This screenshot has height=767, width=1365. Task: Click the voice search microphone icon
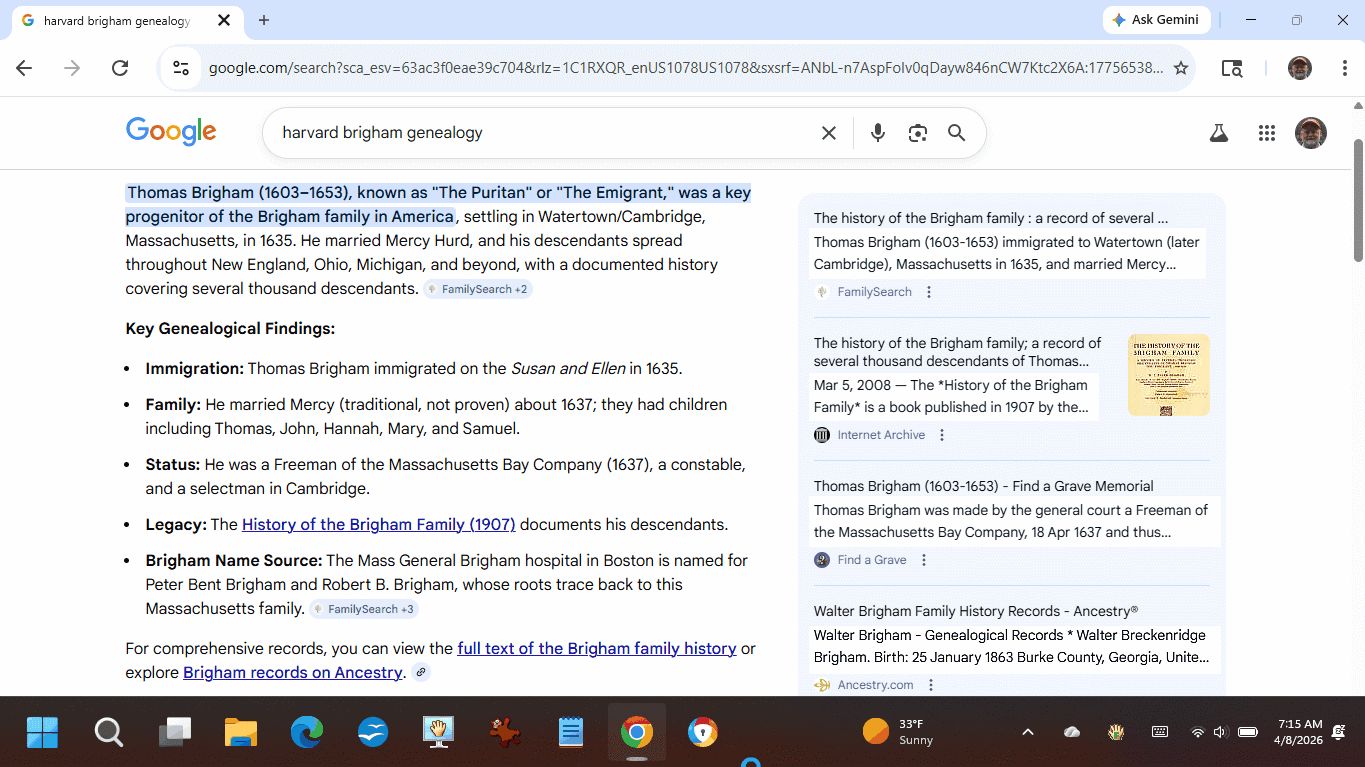(x=877, y=133)
